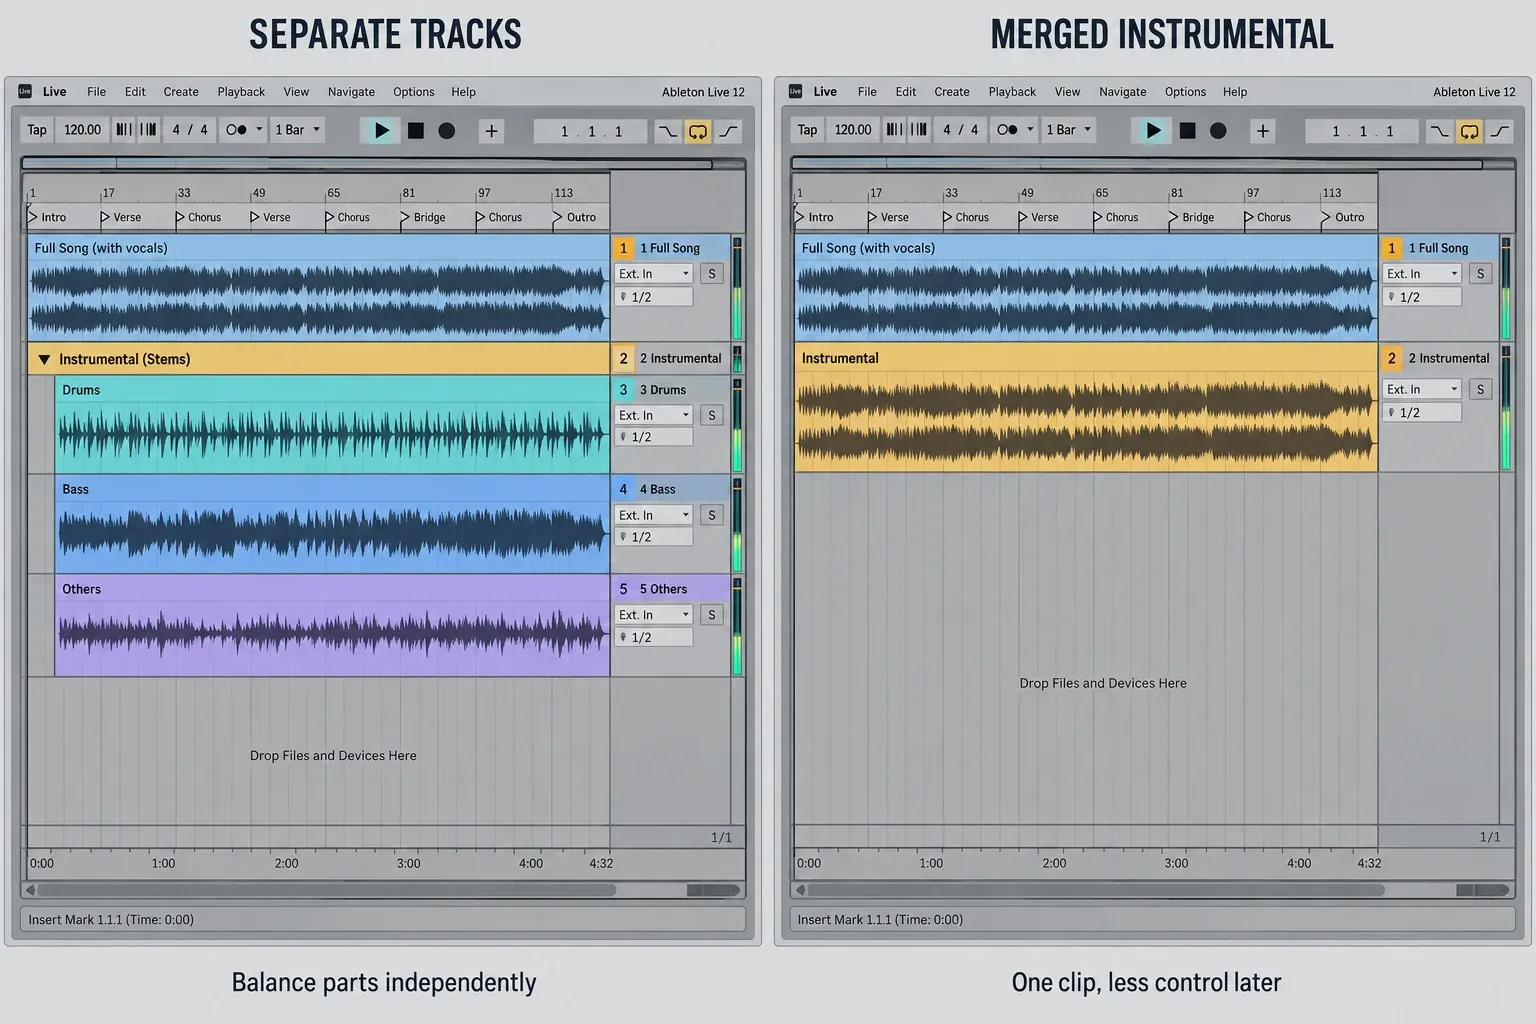Toggle track activator 1 in the merged window
Image resolution: width=1536 pixels, height=1024 pixels.
click(1391, 248)
